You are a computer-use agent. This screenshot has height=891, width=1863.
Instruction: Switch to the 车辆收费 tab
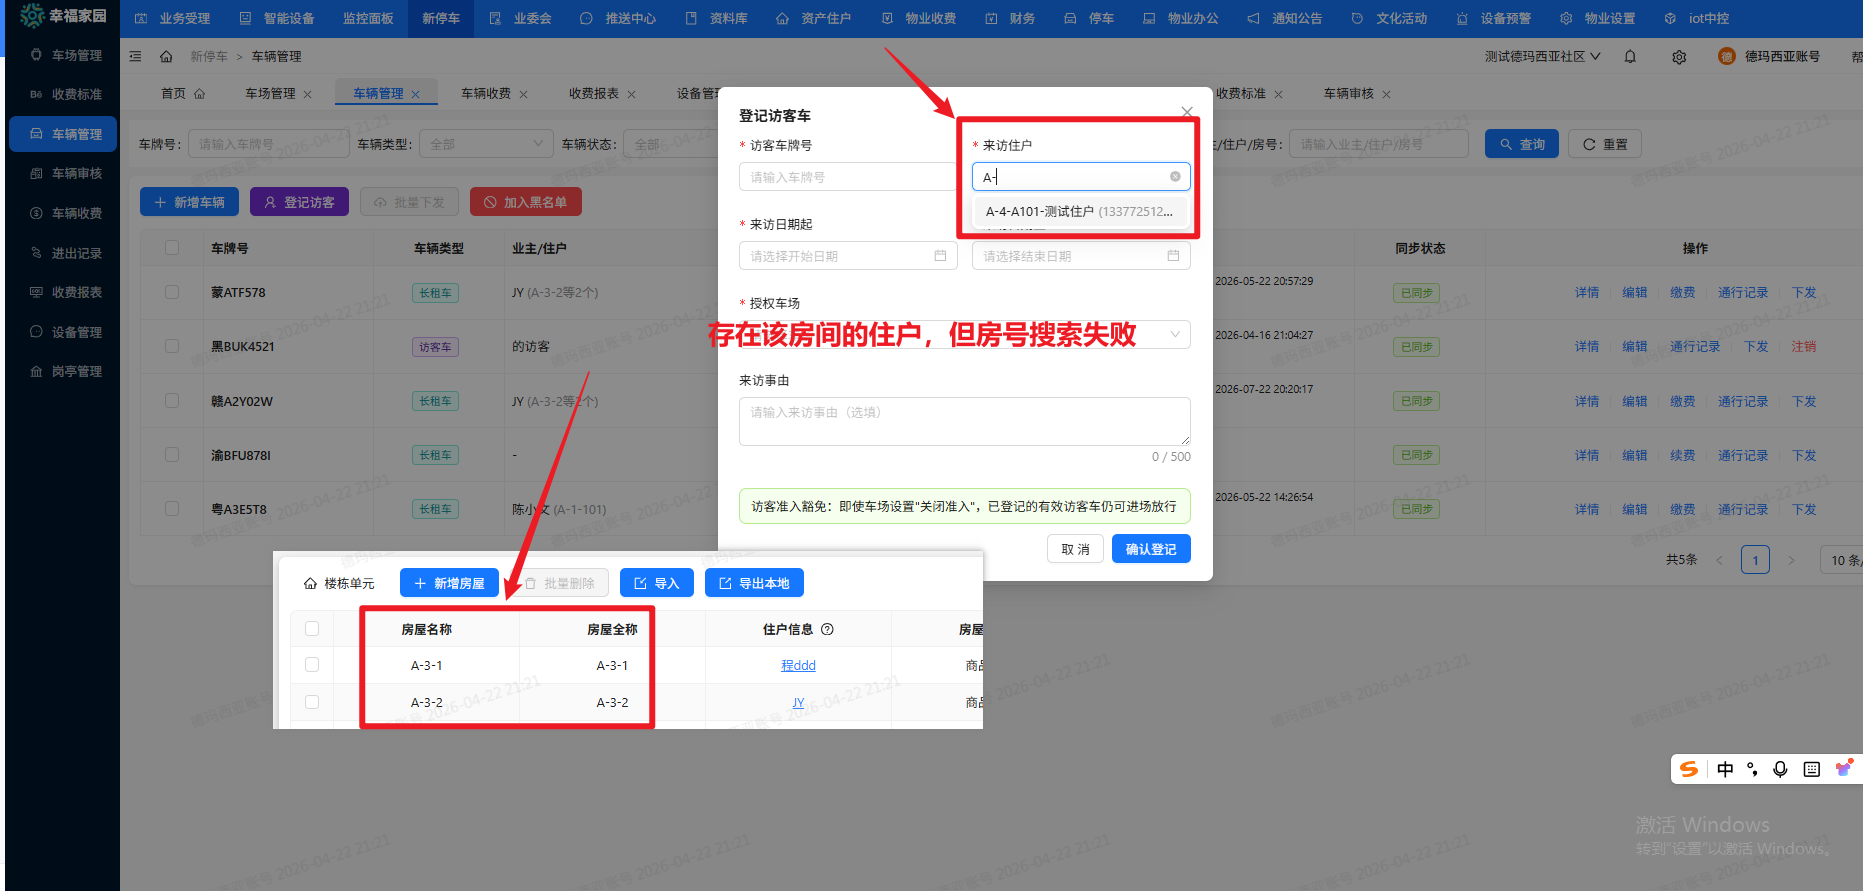[485, 94]
